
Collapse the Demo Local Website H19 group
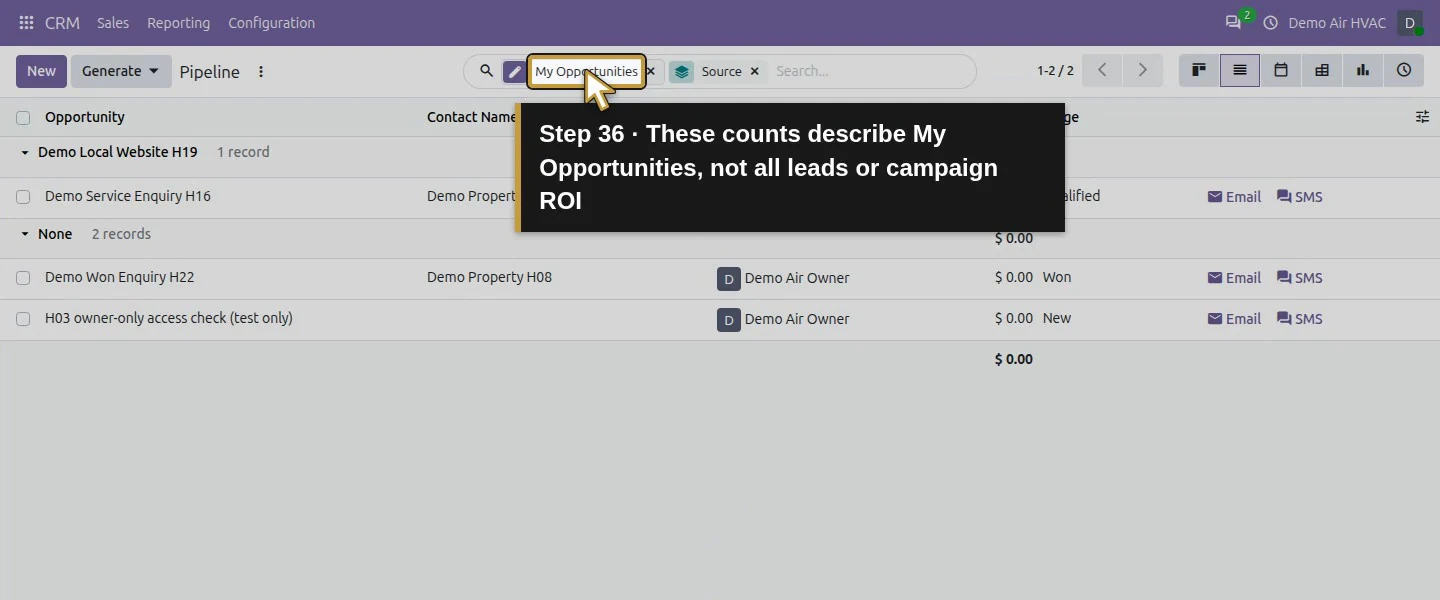click(x=25, y=153)
